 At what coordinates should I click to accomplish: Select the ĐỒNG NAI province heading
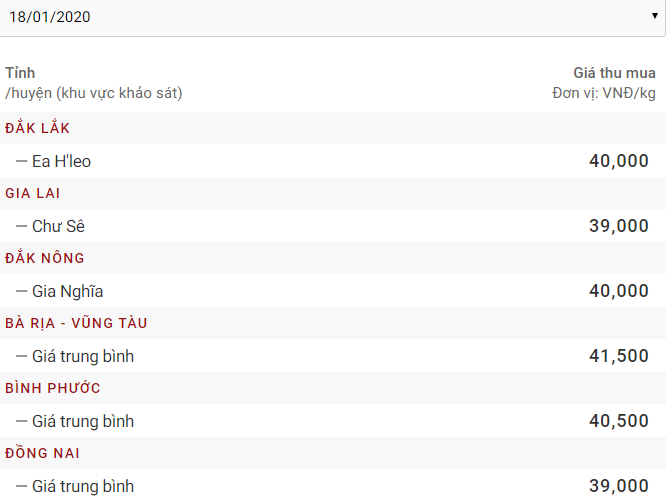[43, 453]
